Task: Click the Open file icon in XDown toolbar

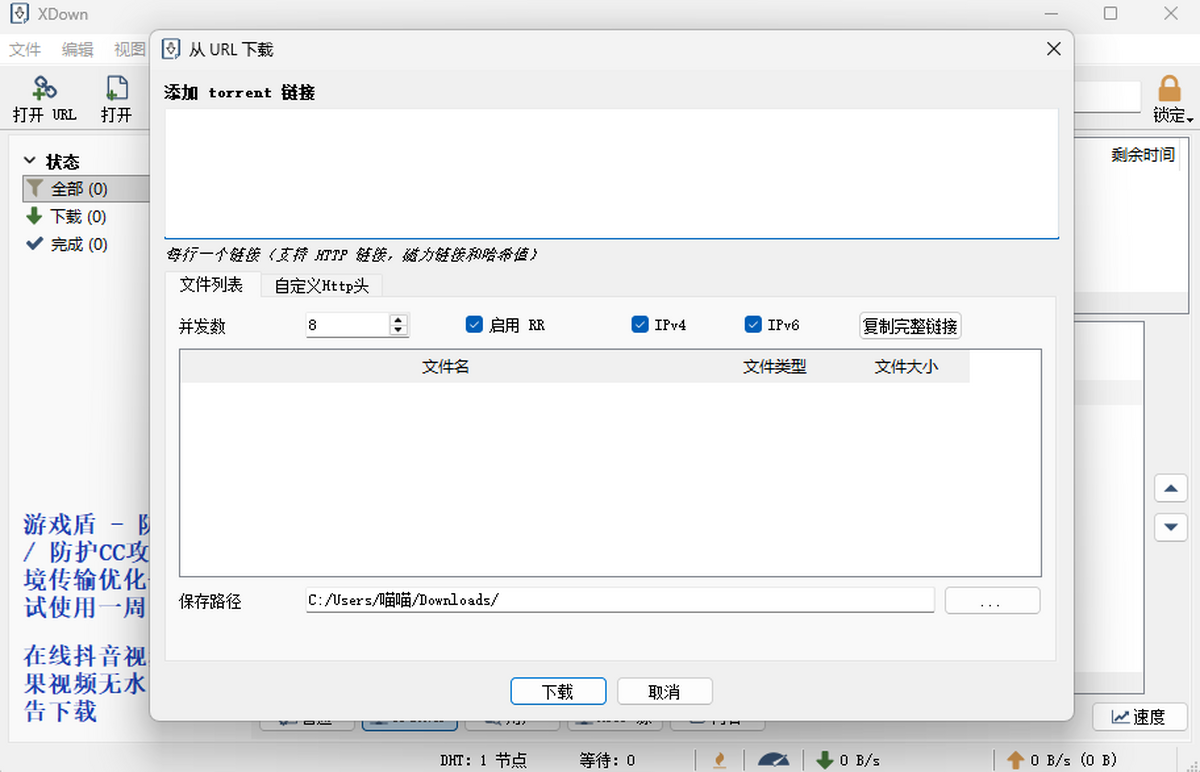Action: (117, 89)
